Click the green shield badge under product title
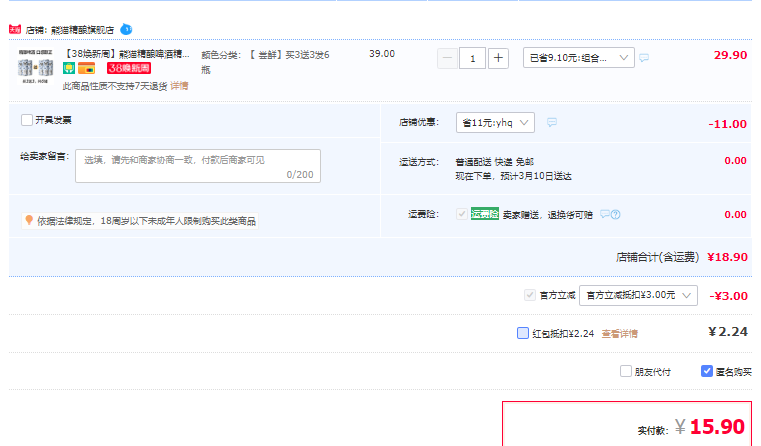 [x=69, y=68]
